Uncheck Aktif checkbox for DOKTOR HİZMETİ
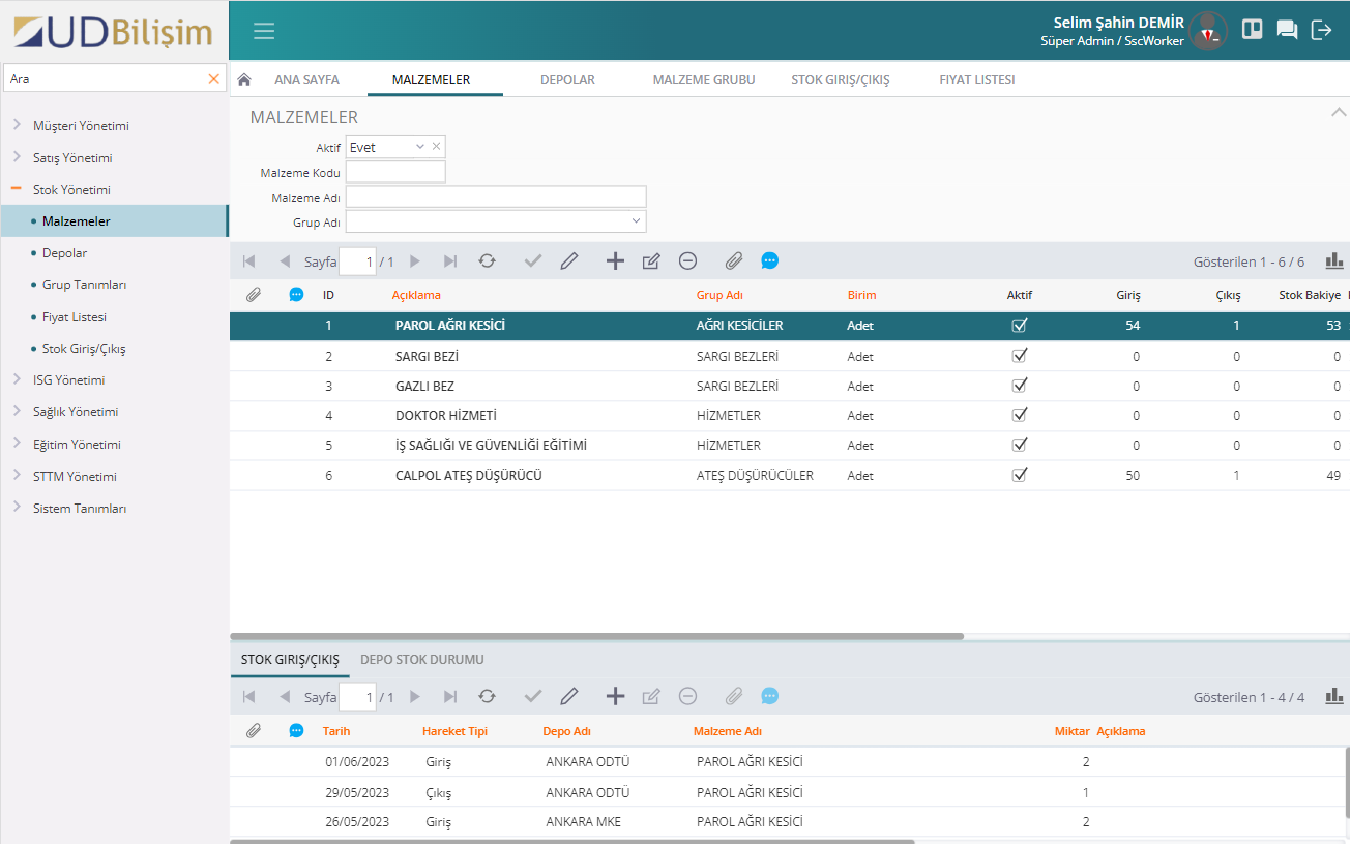The height and width of the screenshot is (844, 1350). (1019, 415)
